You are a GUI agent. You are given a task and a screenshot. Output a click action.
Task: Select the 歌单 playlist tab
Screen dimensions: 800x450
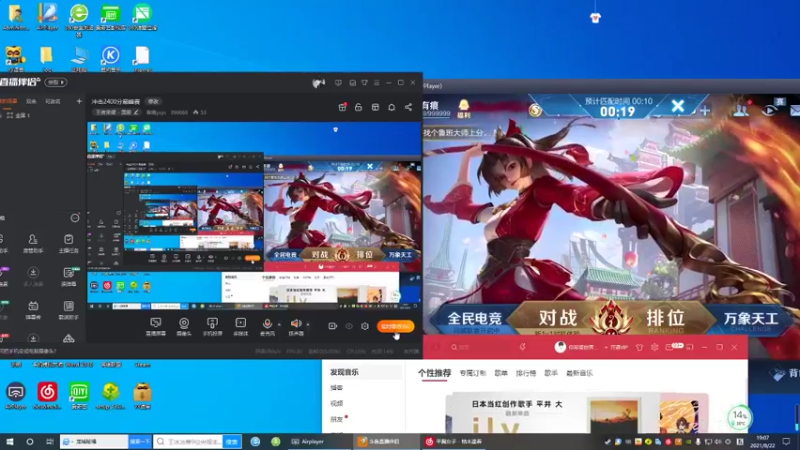pyautogui.click(x=501, y=373)
